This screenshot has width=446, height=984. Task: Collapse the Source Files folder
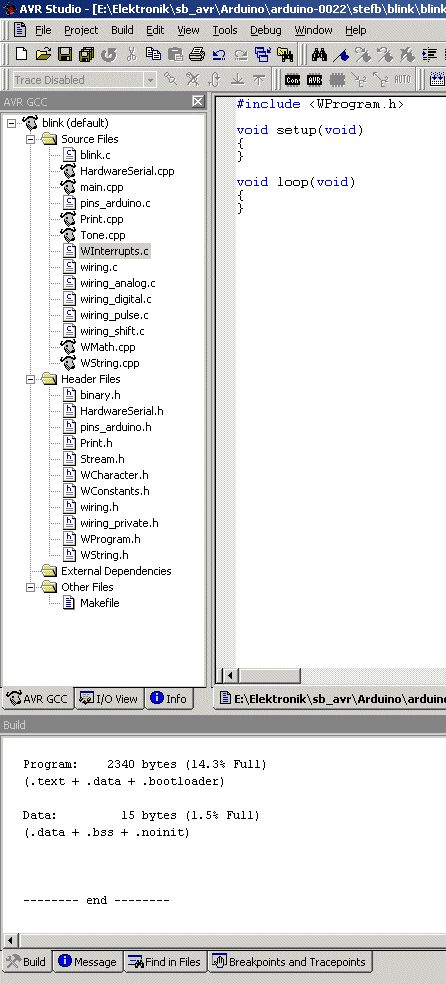click(x=30, y=139)
